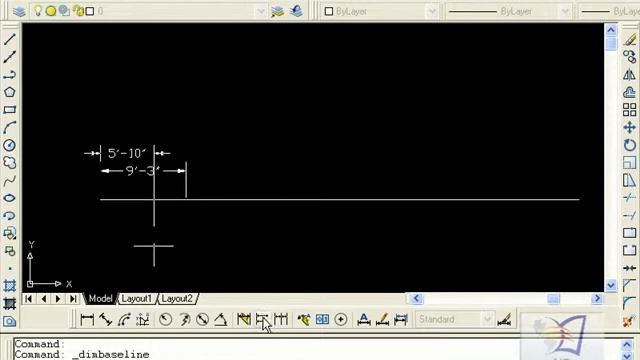
Task: Select the Array tool
Action: (629, 110)
